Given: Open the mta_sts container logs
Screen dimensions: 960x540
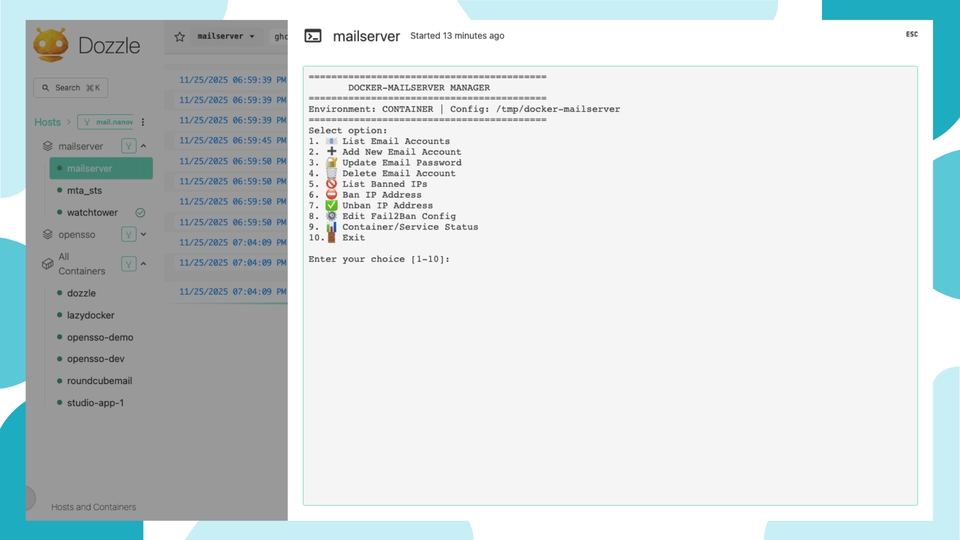Looking at the screenshot, I should point(84,190).
